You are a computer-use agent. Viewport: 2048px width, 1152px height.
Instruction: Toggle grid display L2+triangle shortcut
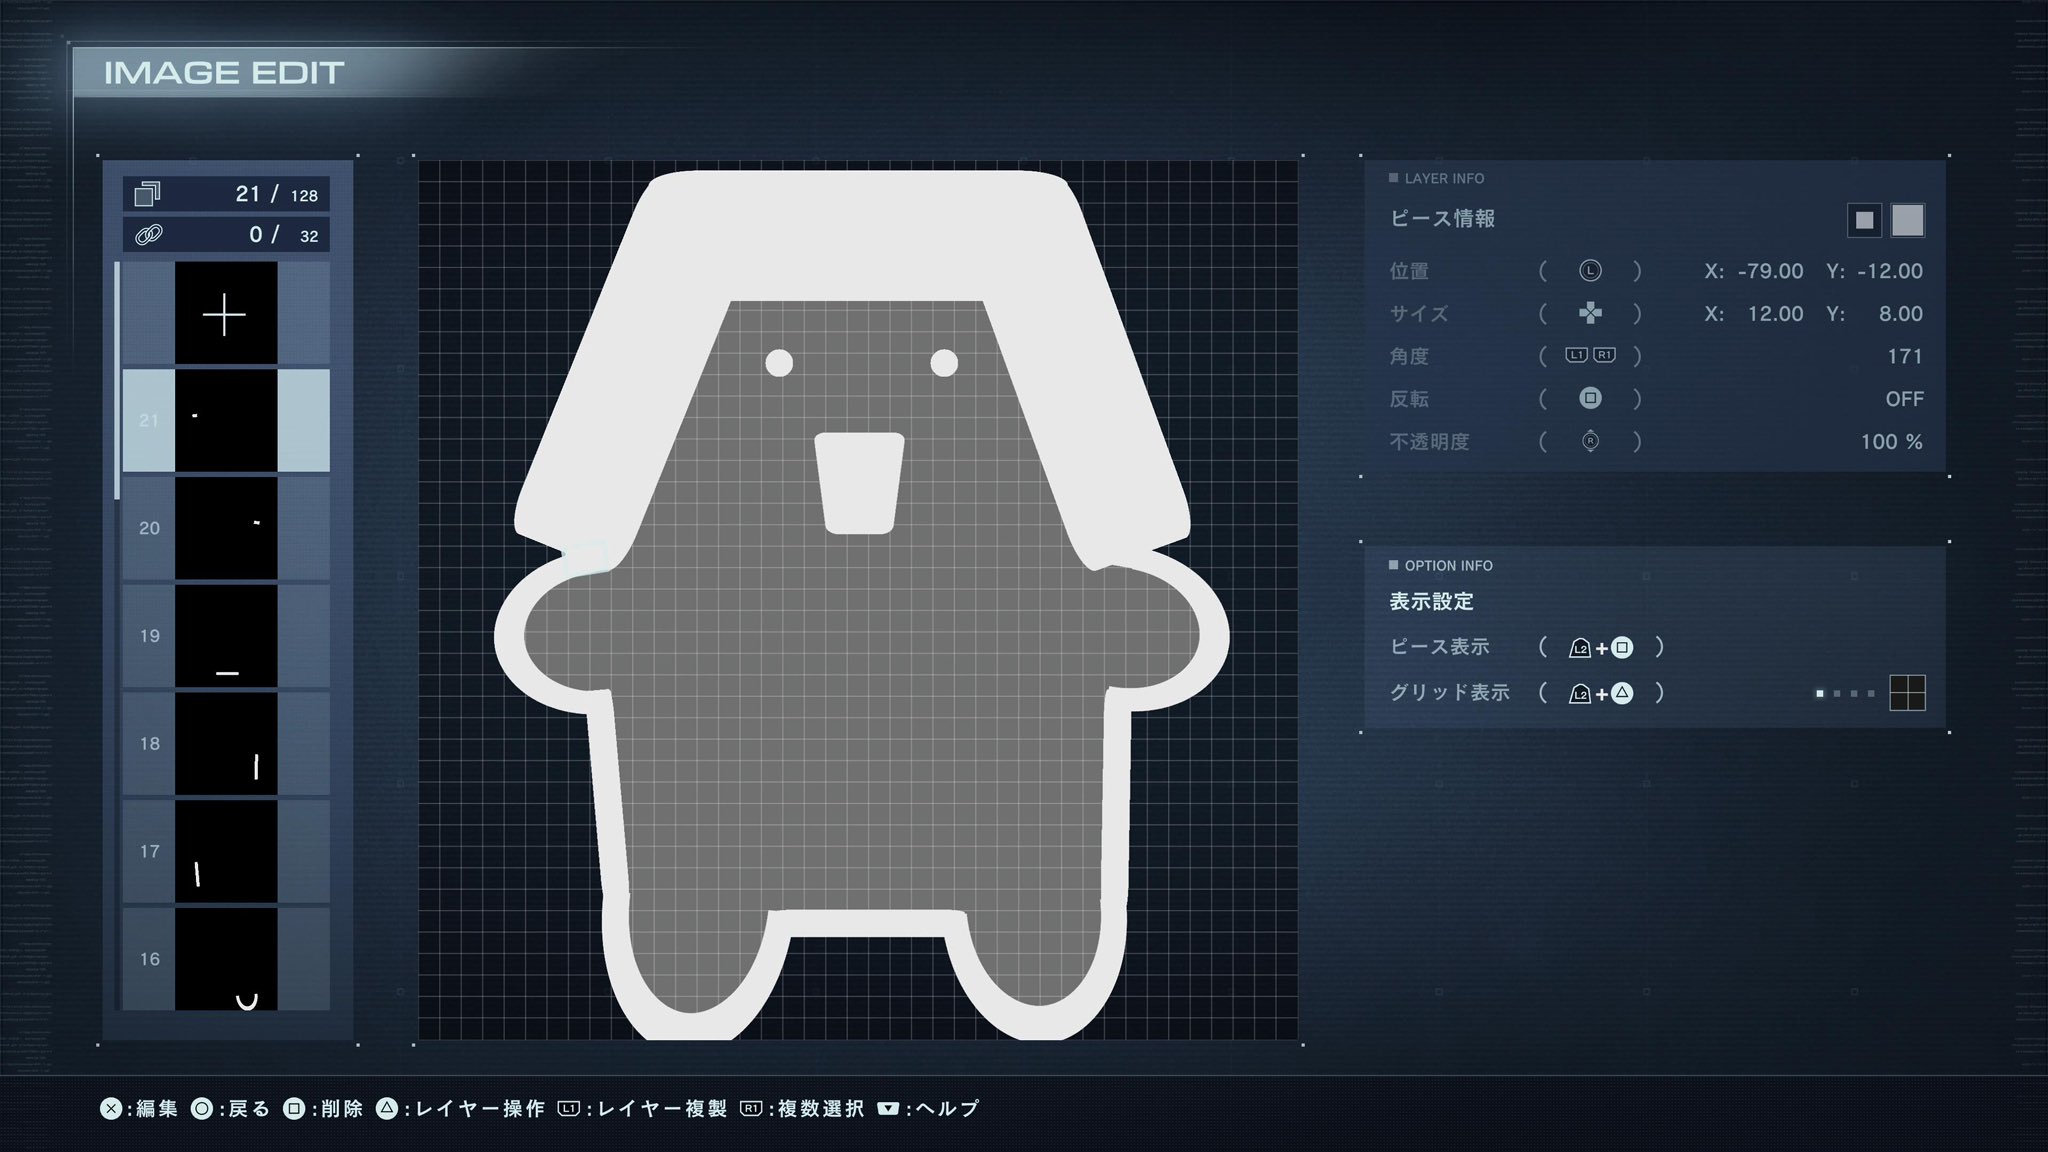pos(1601,693)
